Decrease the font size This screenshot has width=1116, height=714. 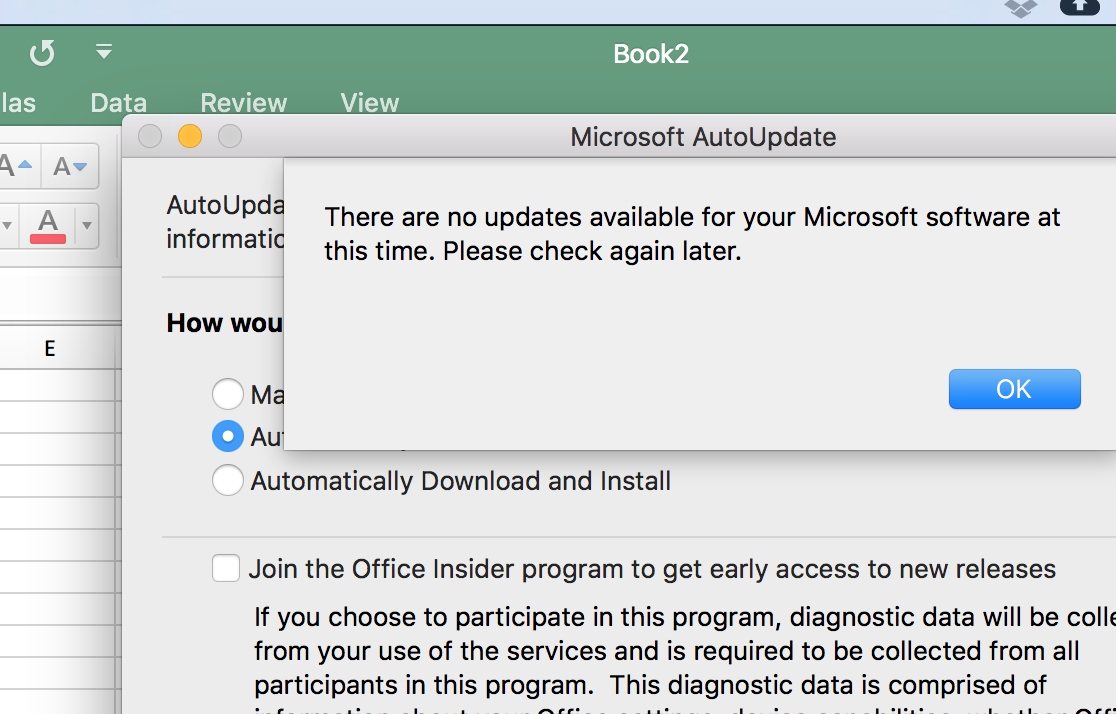pos(70,166)
